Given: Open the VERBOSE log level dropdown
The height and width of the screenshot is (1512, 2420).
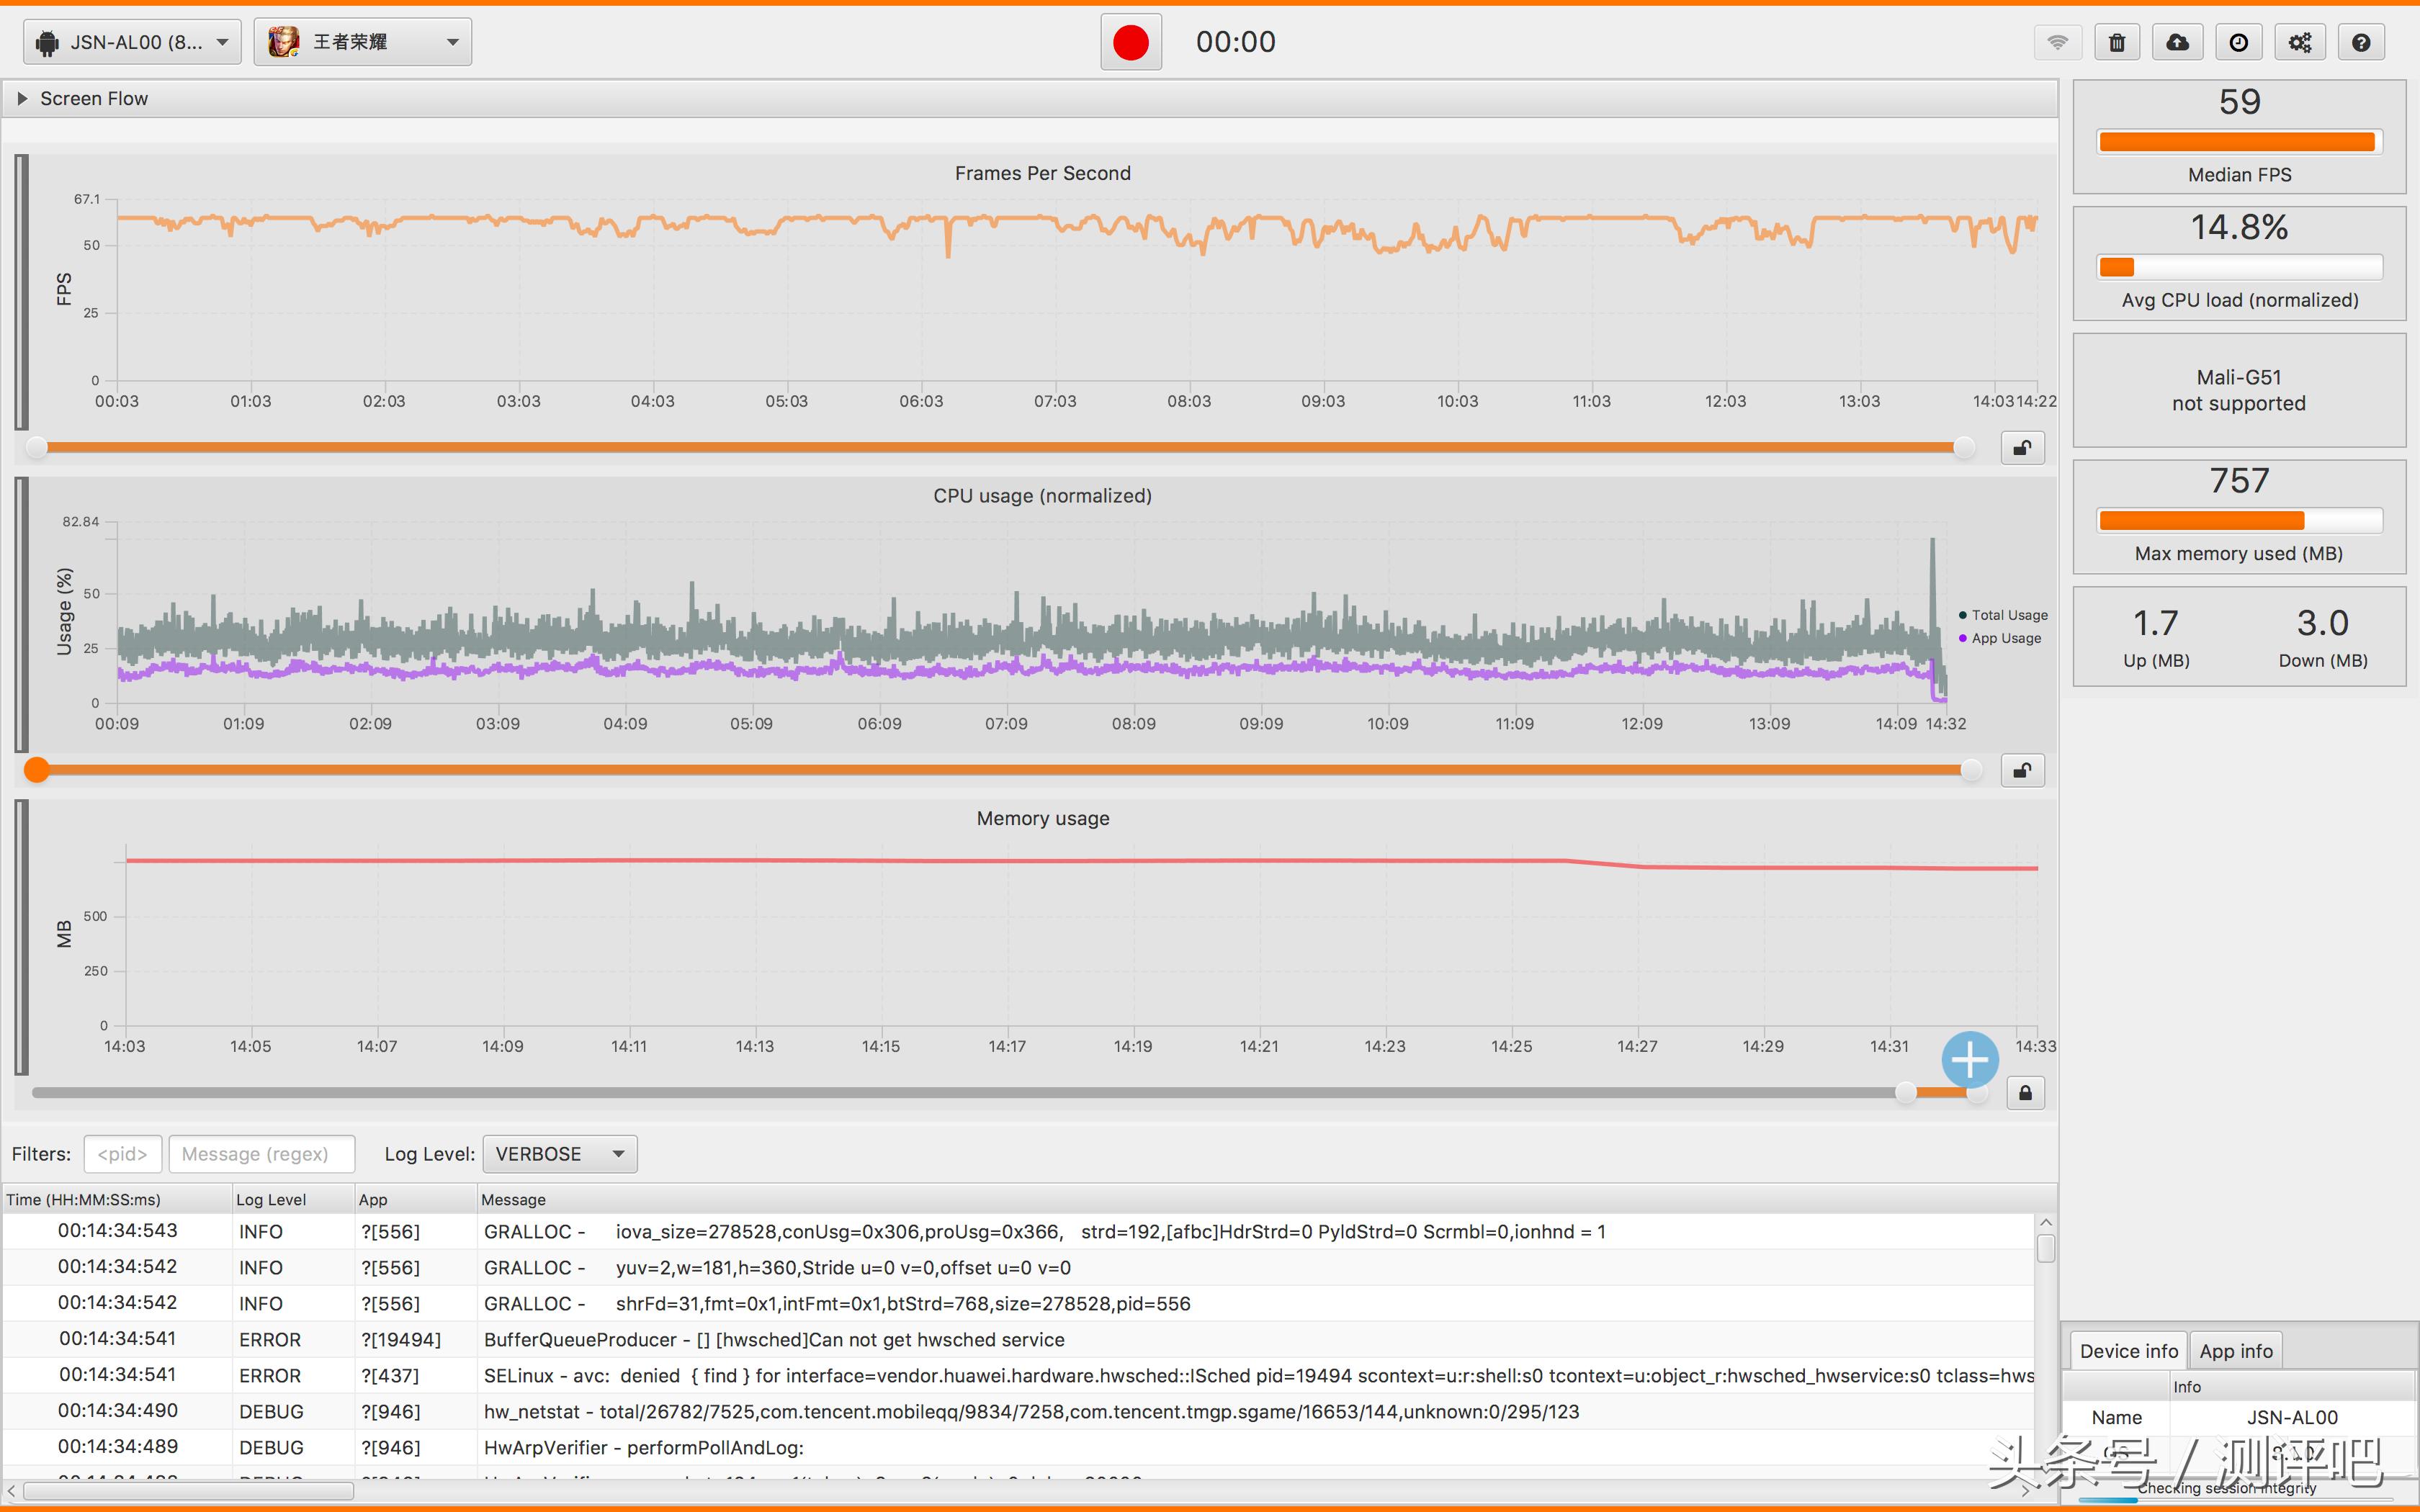Looking at the screenshot, I should [560, 1154].
